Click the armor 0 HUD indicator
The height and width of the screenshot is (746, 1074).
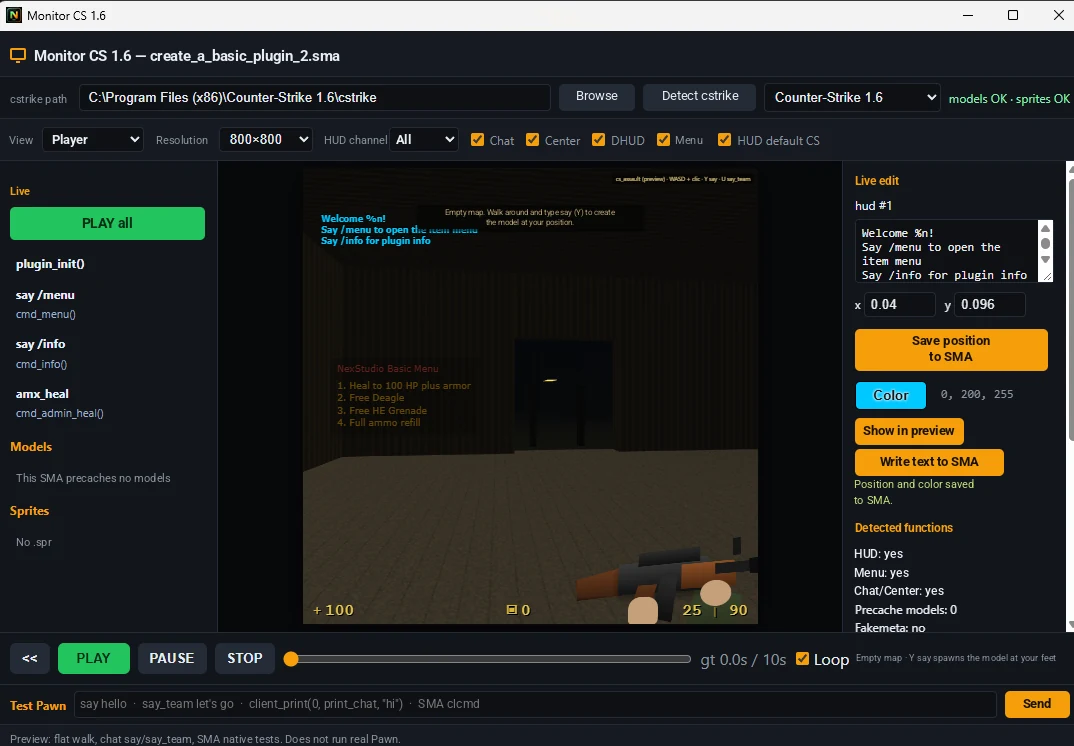point(518,610)
